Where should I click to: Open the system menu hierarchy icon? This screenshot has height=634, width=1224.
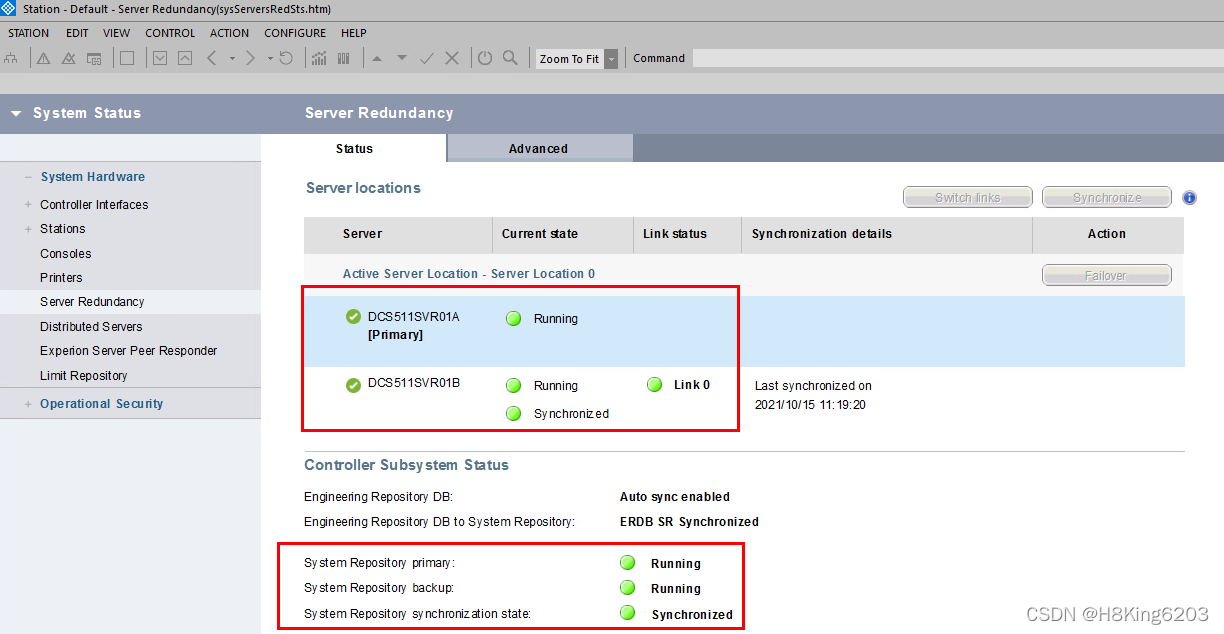pyautogui.click(x=10, y=58)
